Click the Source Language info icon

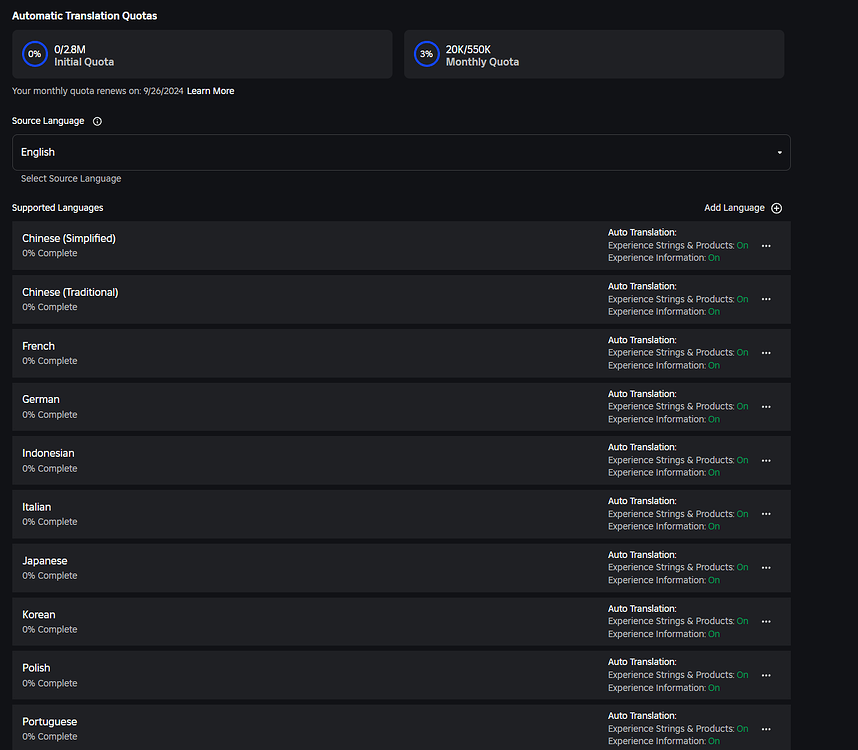tap(97, 121)
